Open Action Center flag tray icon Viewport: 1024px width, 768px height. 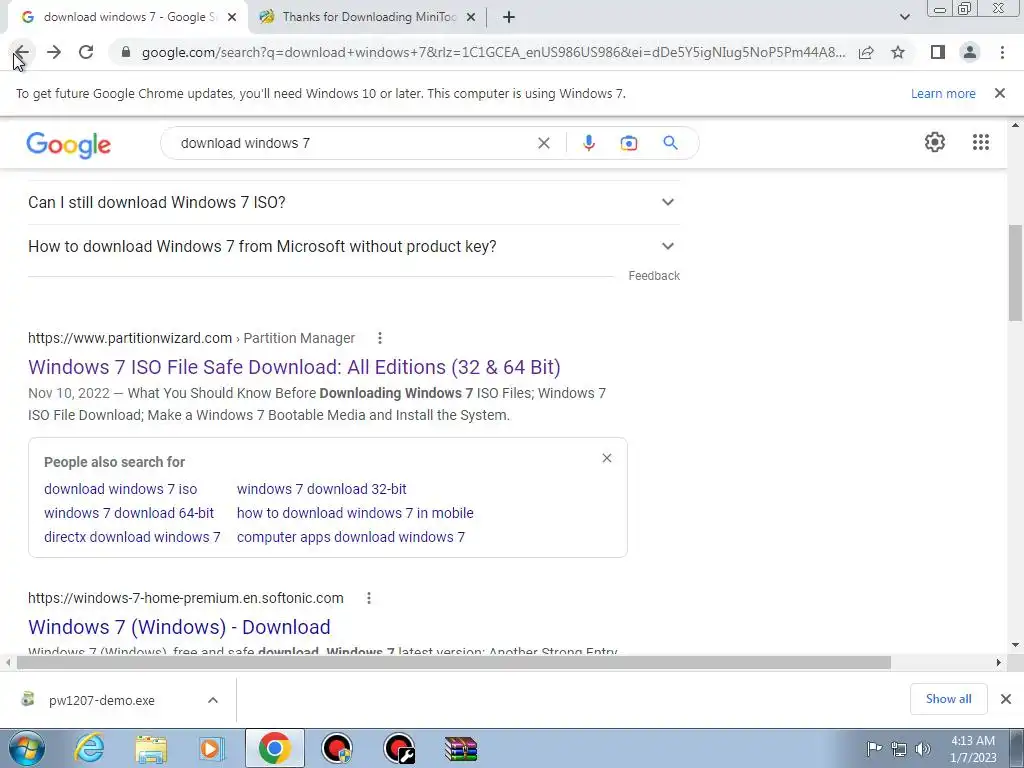pyautogui.click(x=874, y=749)
